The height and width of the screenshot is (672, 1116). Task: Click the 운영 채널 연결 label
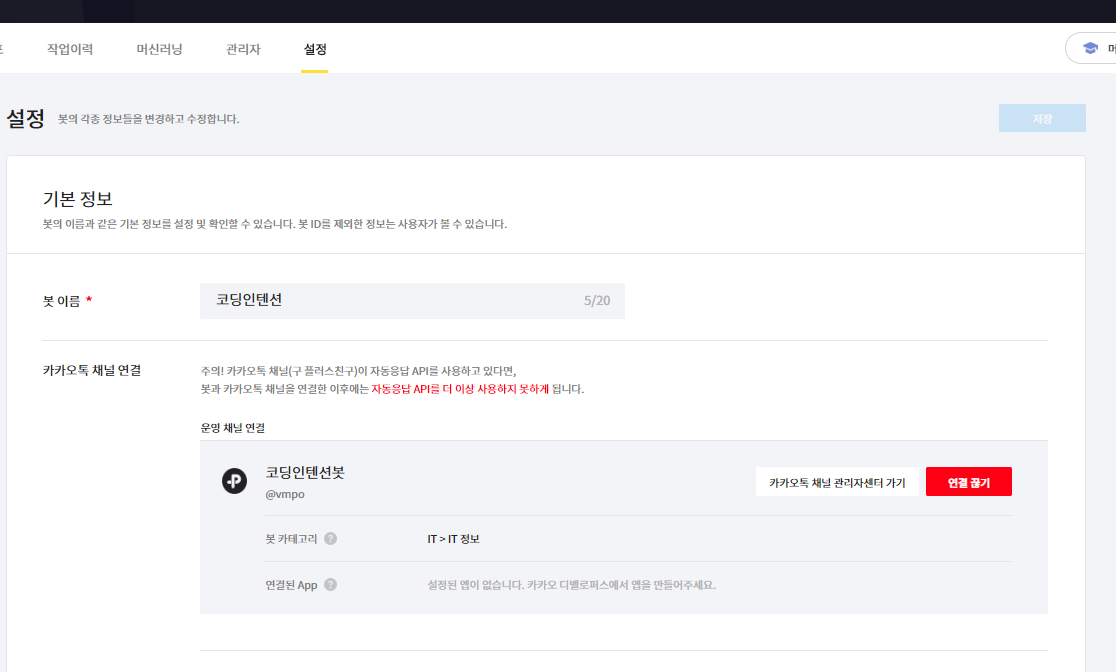(x=233, y=428)
